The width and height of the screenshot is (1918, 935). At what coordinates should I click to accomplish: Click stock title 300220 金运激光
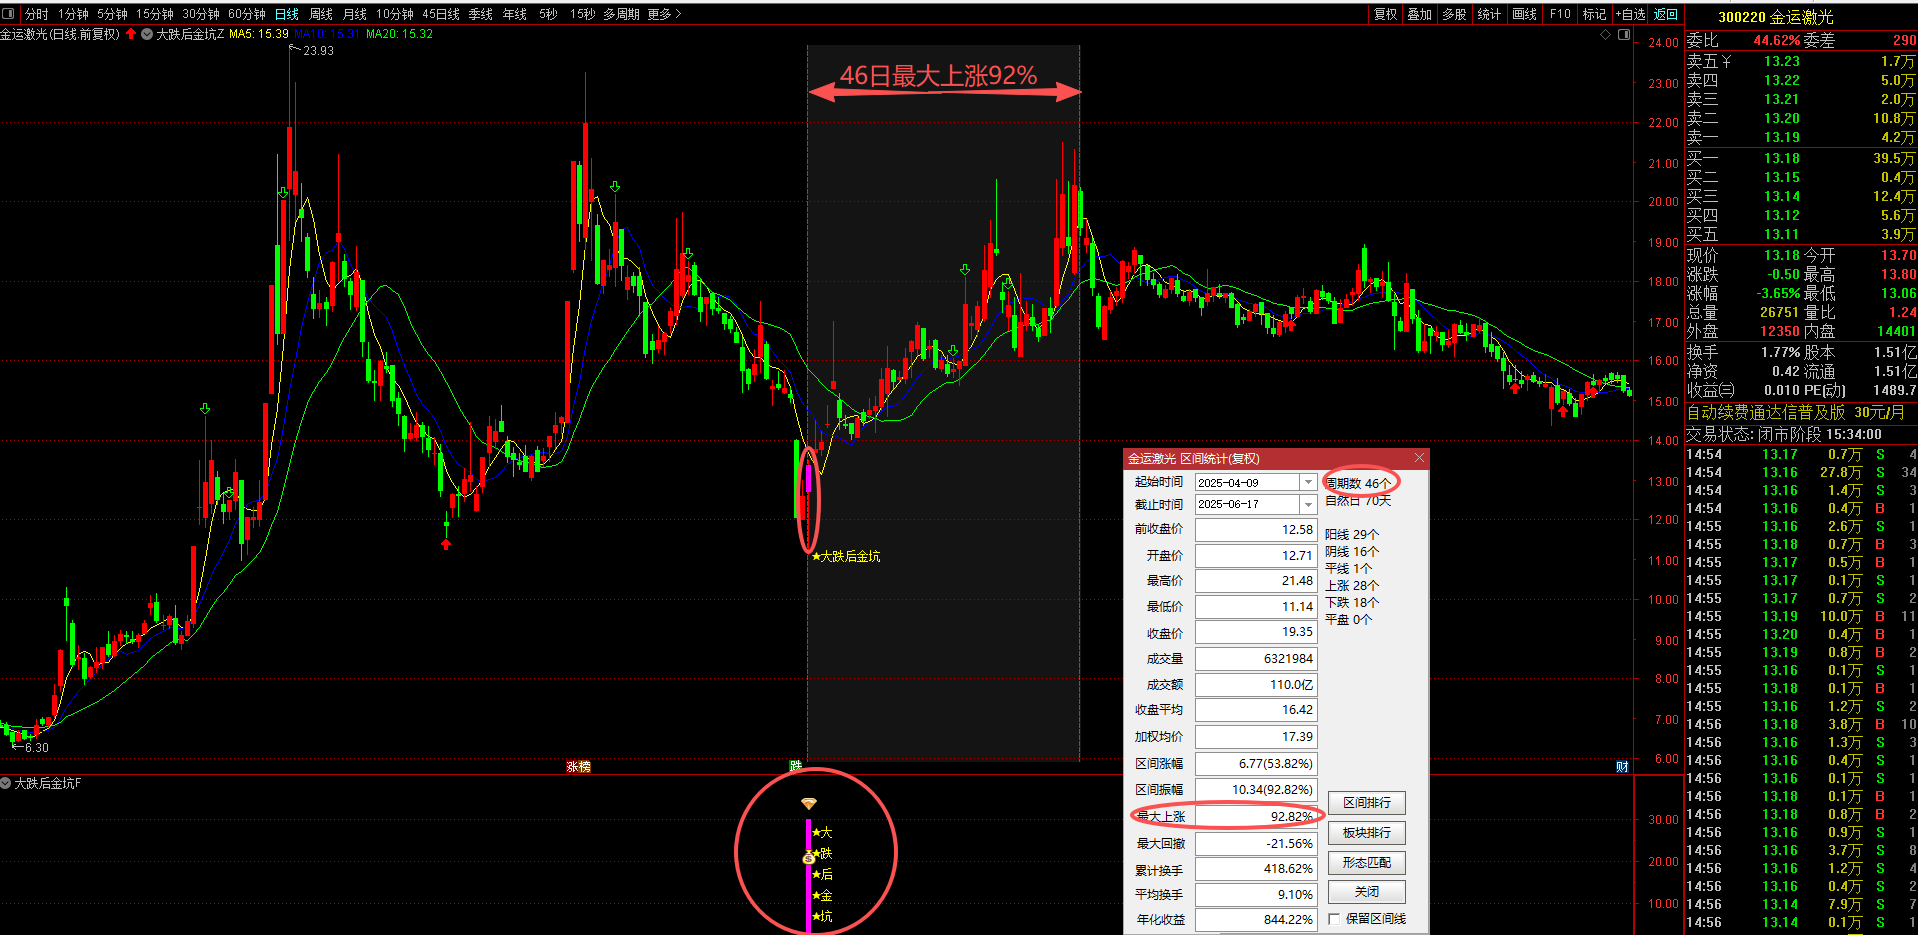point(1776,17)
